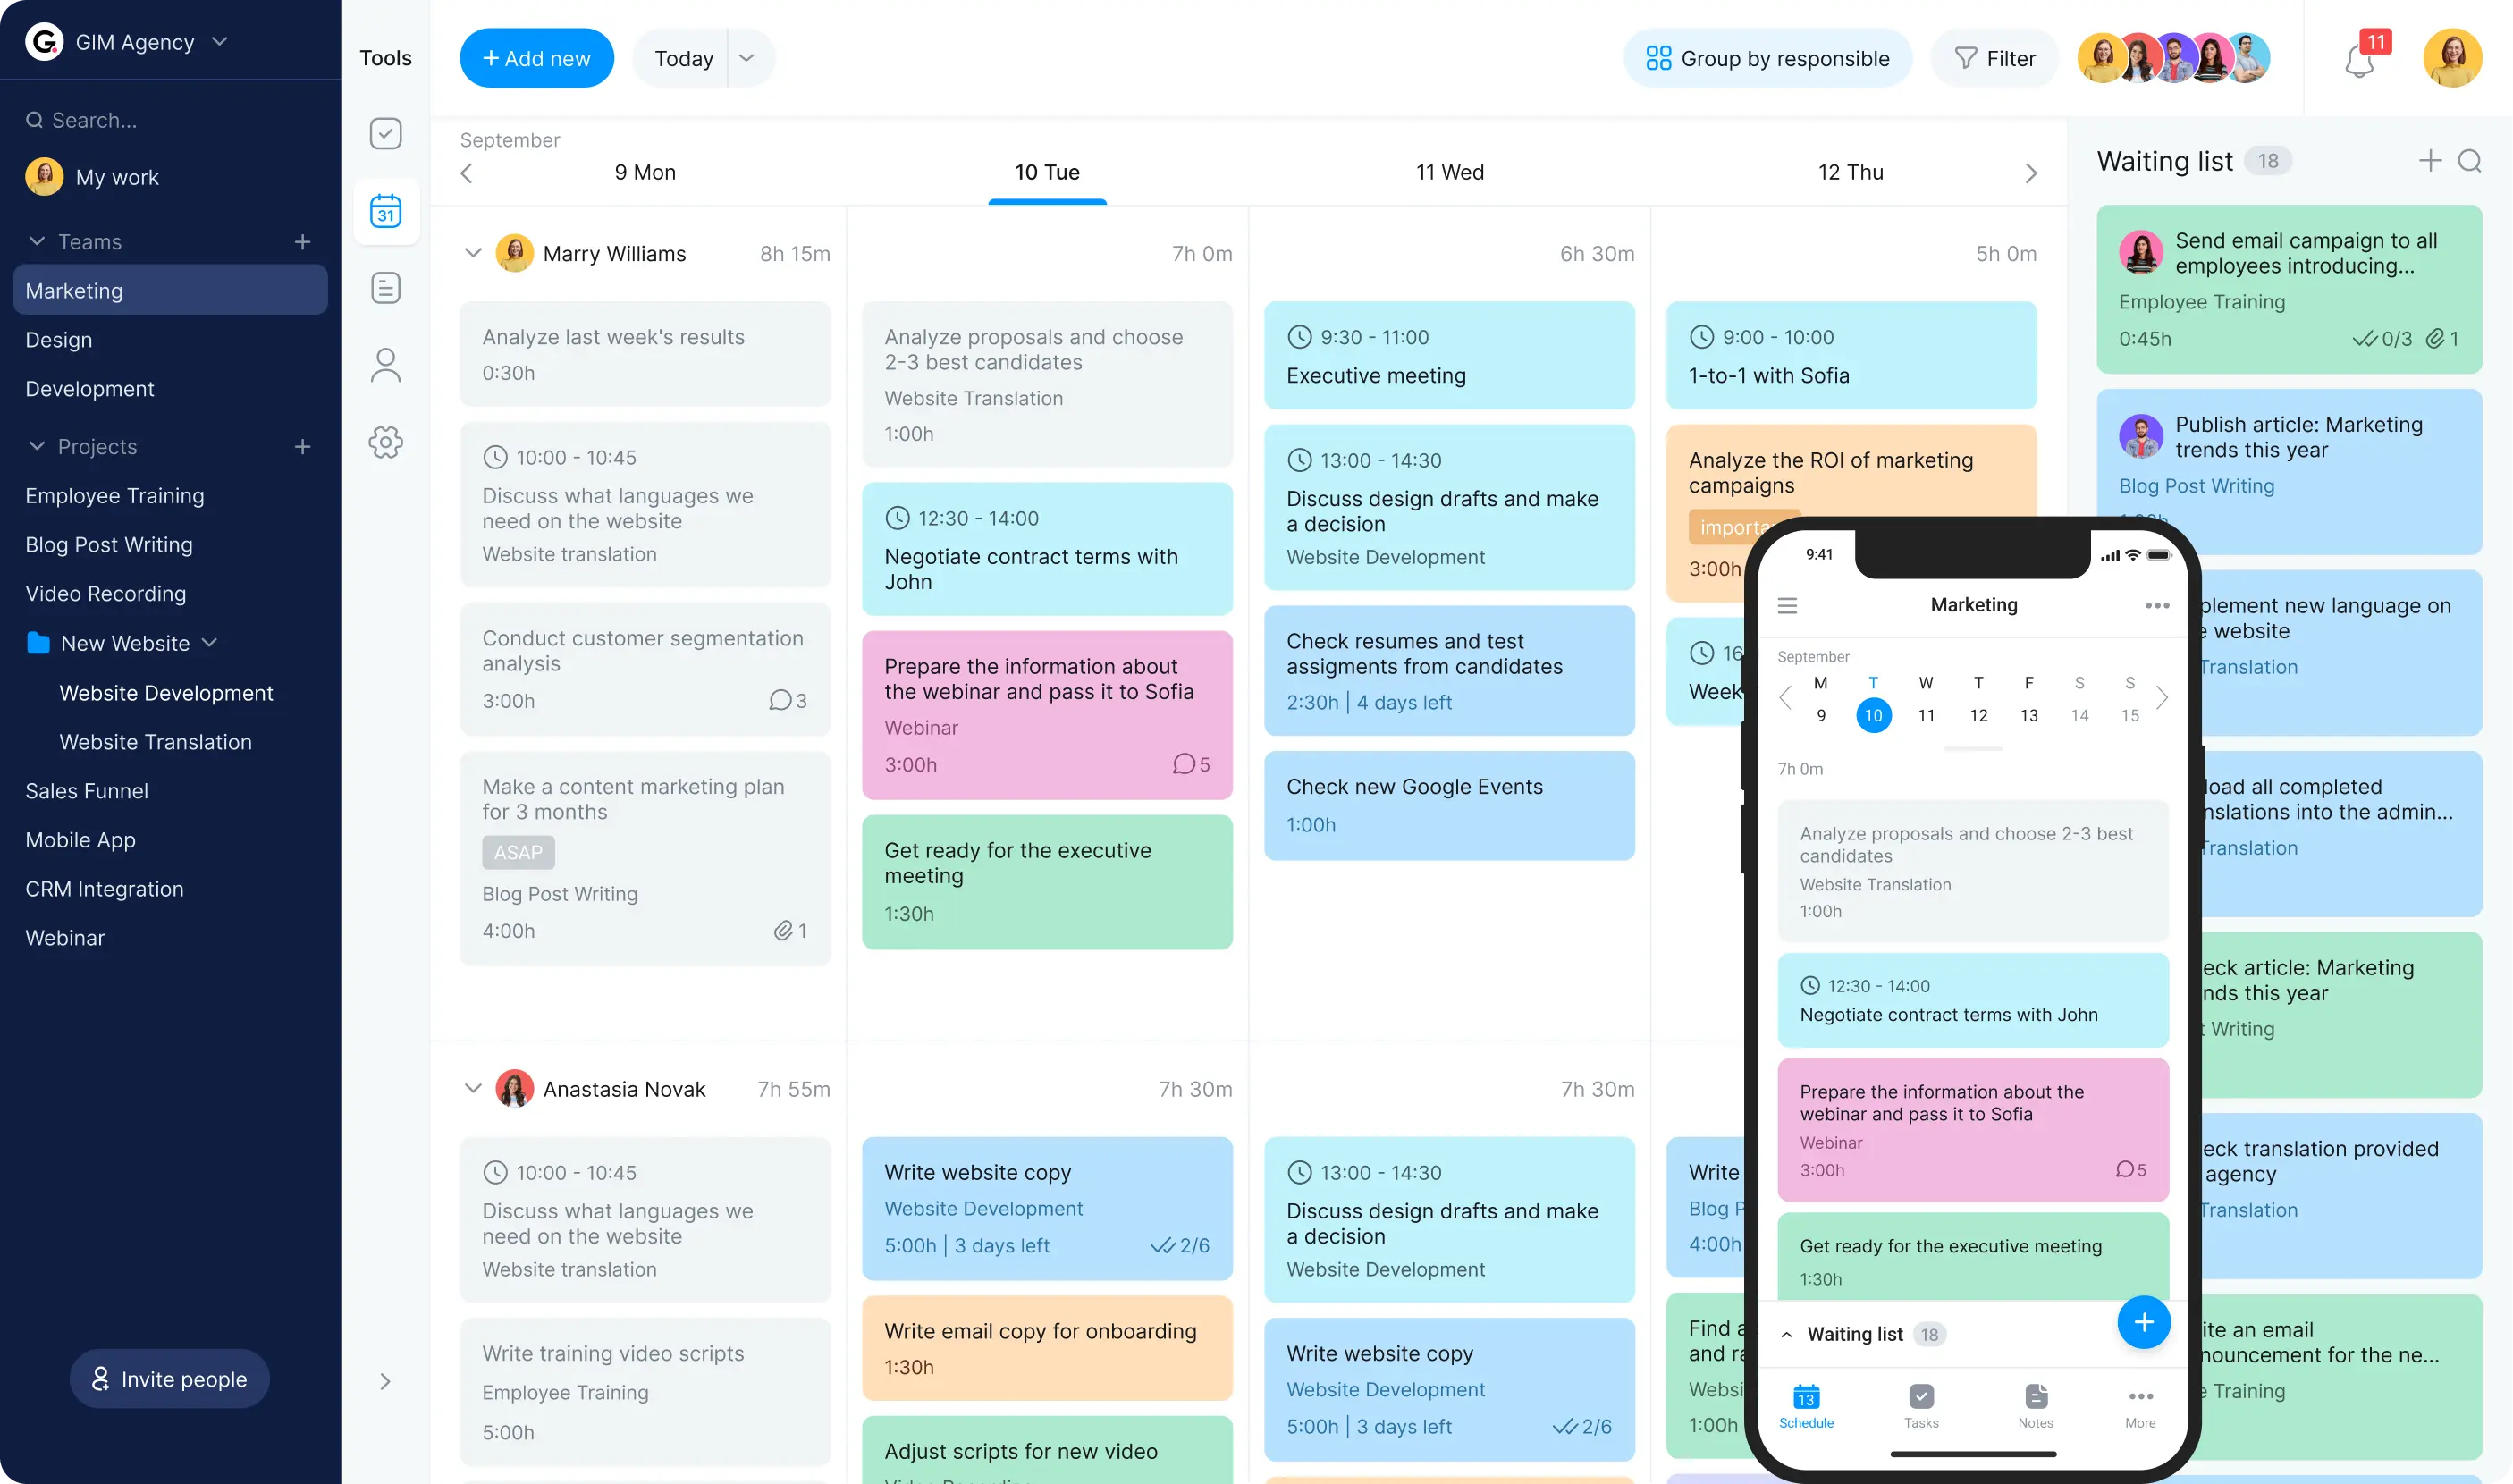2513x1484 pixels.
Task: Select the Blog Post Writing project
Action: click(x=107, y=544)
